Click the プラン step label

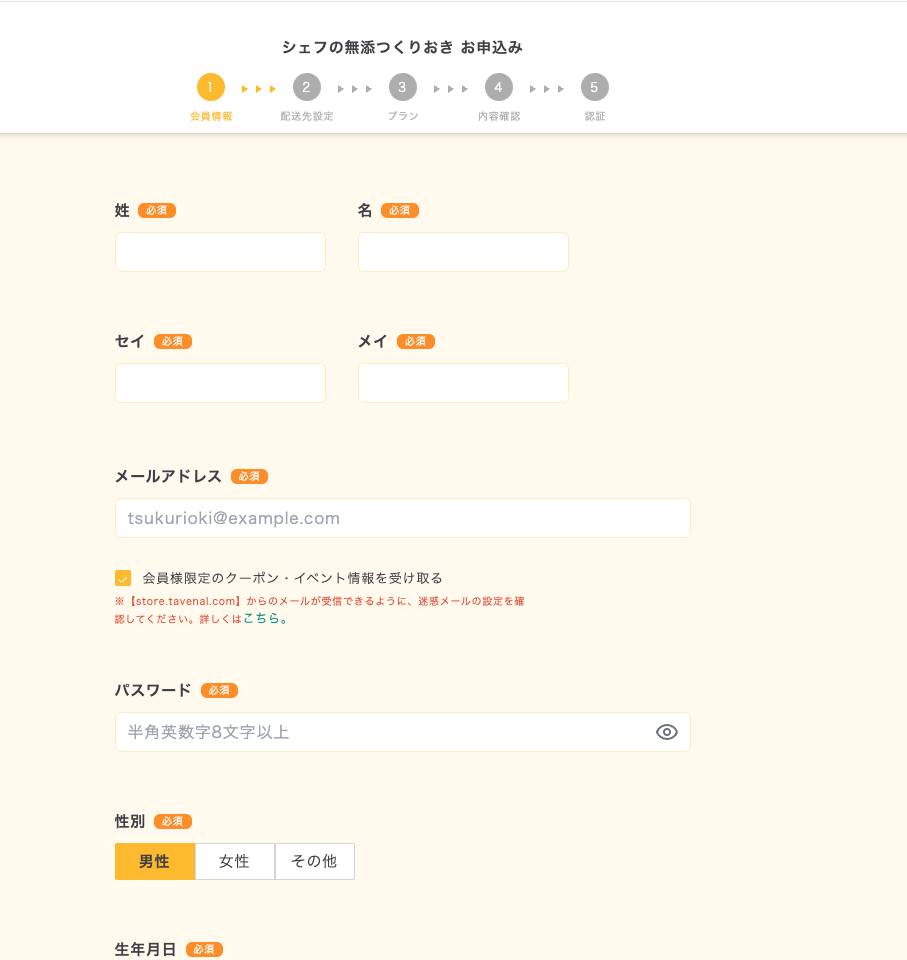click(402, 116)
